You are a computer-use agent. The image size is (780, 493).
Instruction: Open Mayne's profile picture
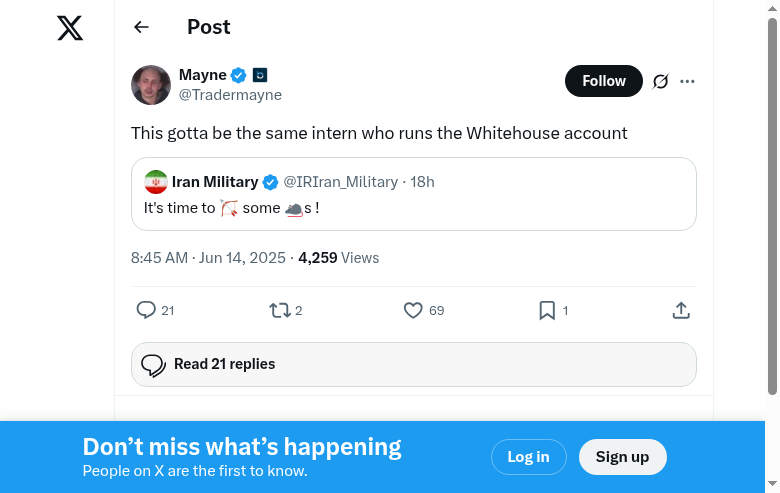point(151,85)
